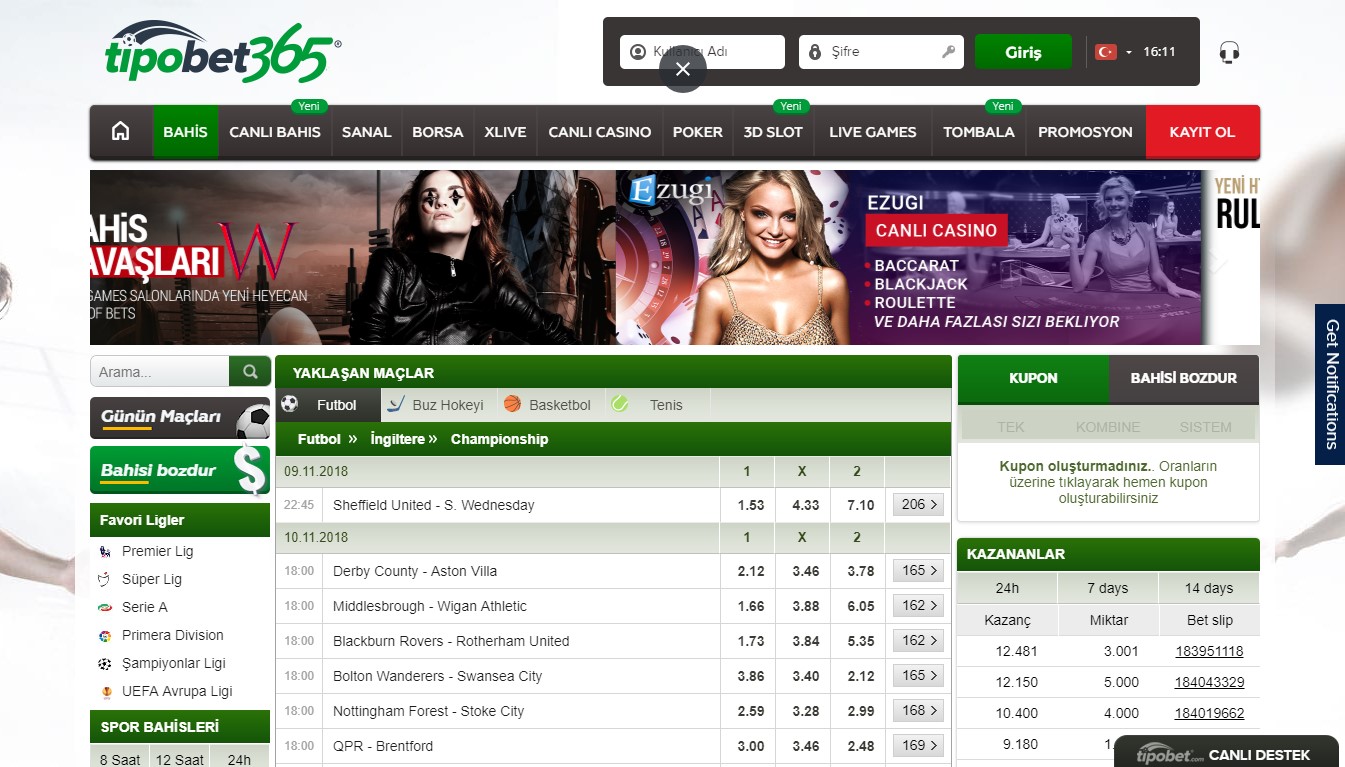Expand 206 more markets for Sheffield United
The width and height of the screenshot is (1345, 767).
coord(918,505)
